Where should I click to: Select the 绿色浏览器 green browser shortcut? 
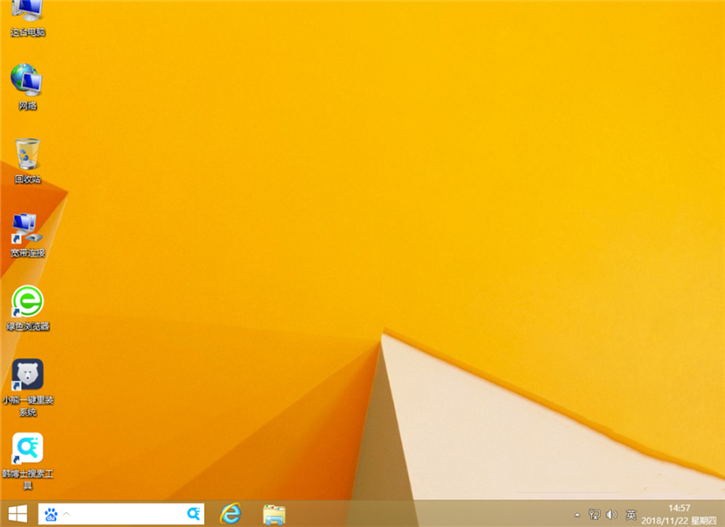pyautogui.click(x=28, y=308)
